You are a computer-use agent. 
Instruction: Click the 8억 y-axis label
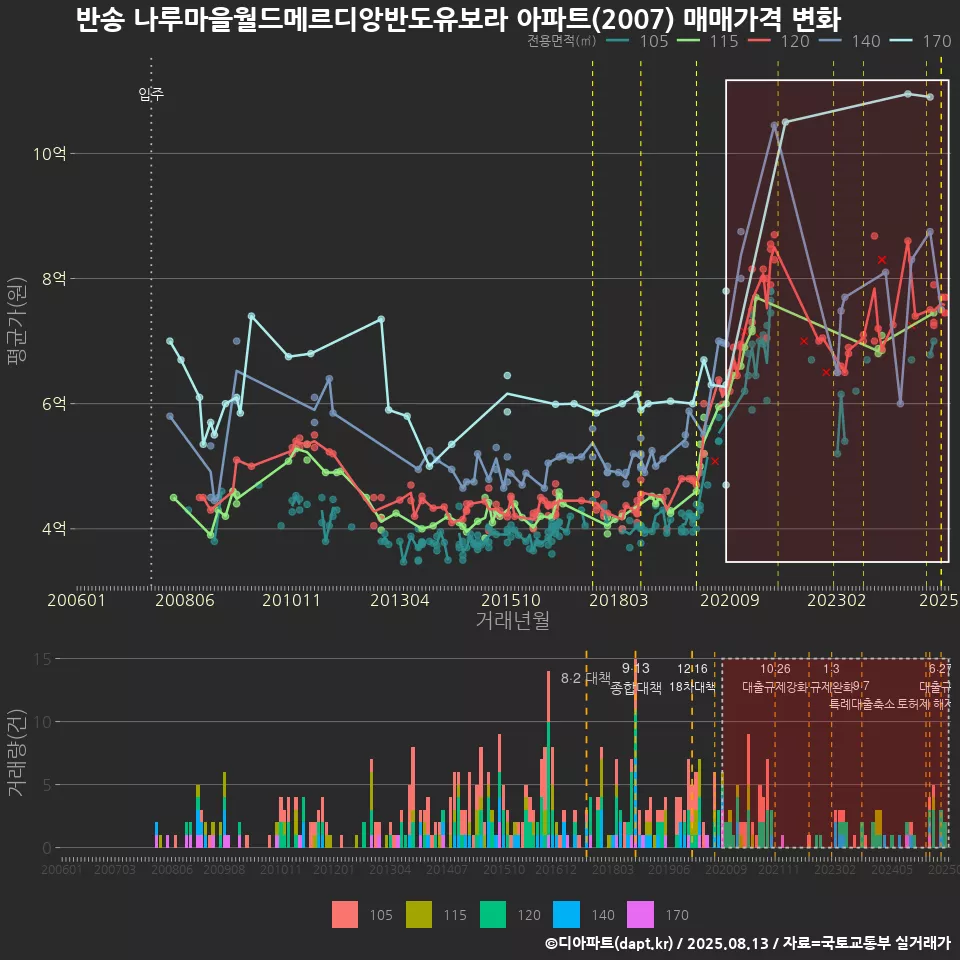pyautogui.click(x=54, y=279)
